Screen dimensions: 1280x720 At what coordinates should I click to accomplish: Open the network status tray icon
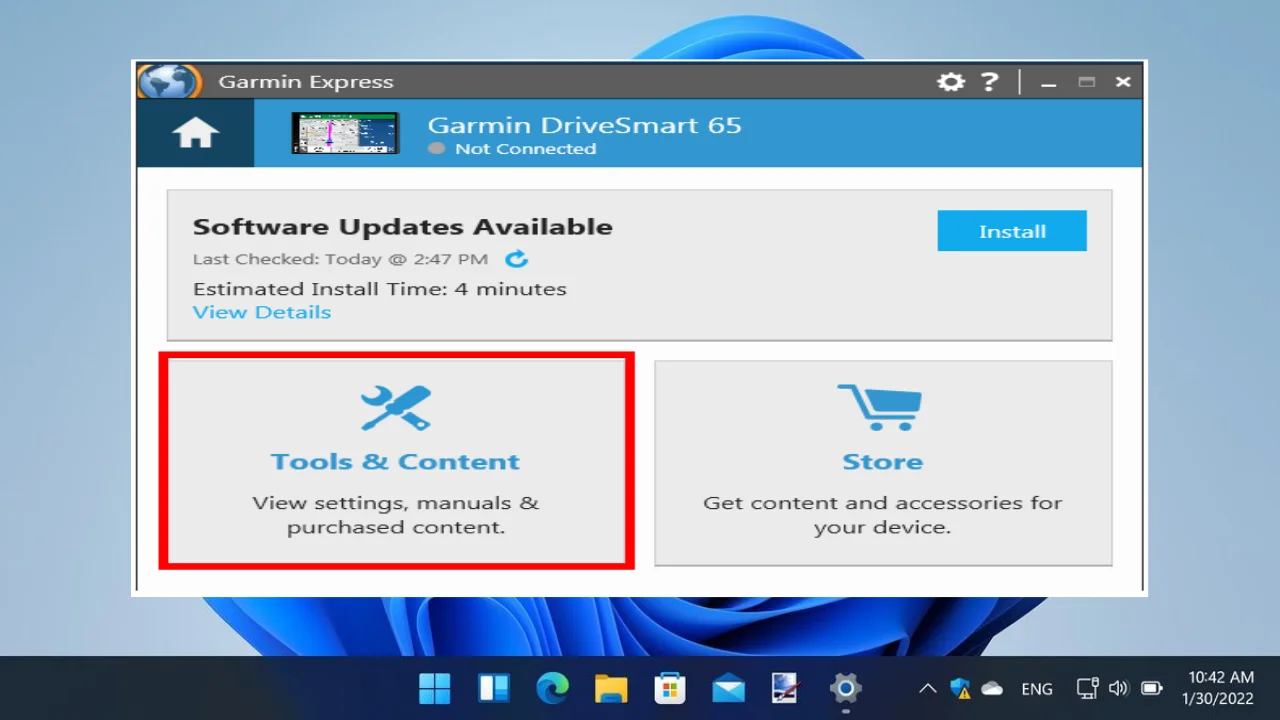coord(1088,688)
